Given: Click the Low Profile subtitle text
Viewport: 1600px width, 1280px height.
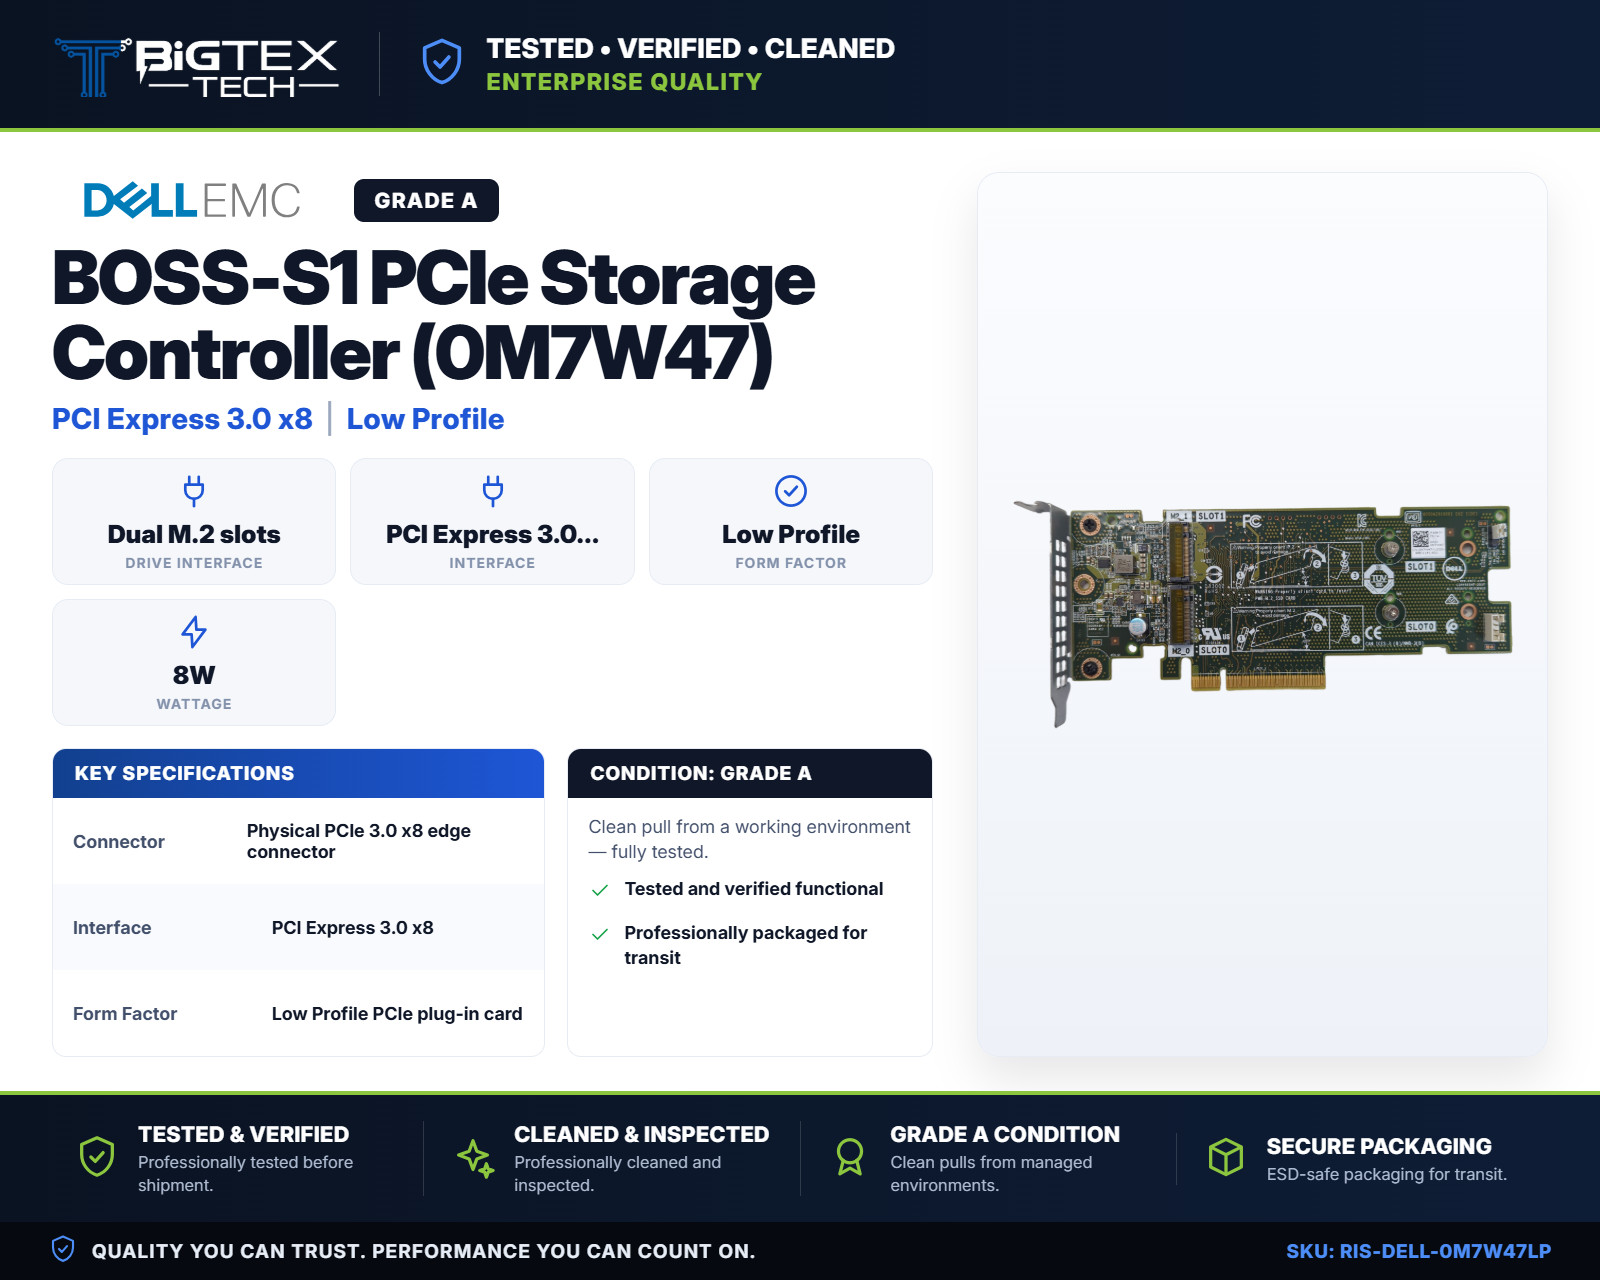Looking at the screenshot, I should [x=425, y=419].
